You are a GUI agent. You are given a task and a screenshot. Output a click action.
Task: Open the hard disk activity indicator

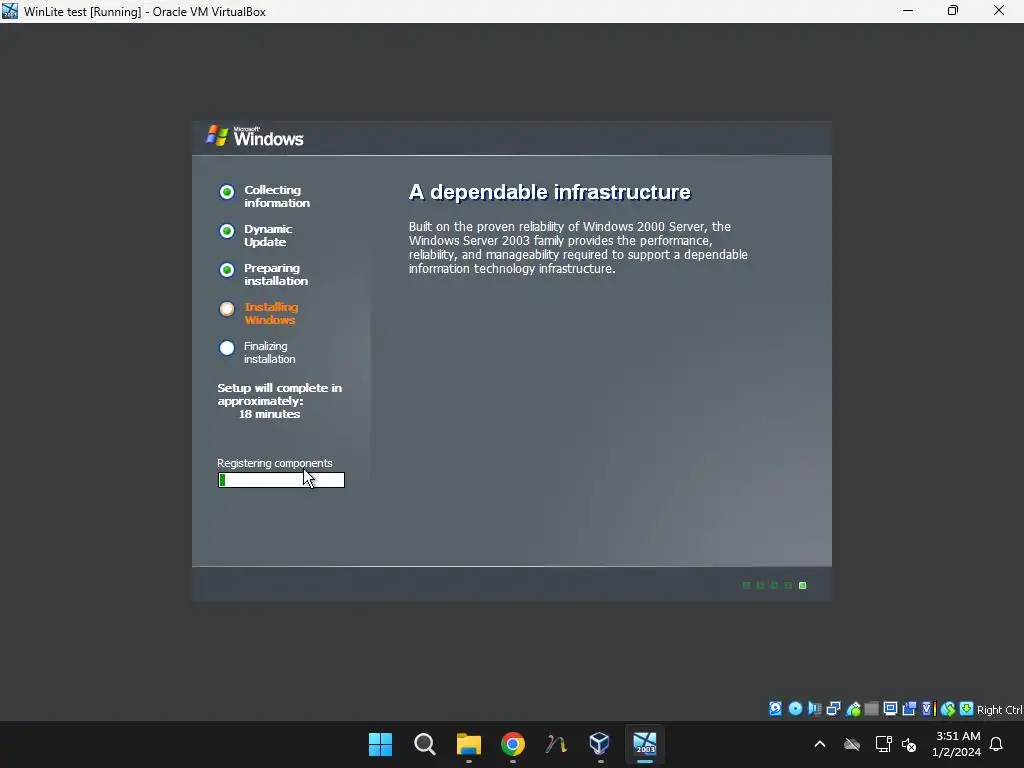point(775,709)
